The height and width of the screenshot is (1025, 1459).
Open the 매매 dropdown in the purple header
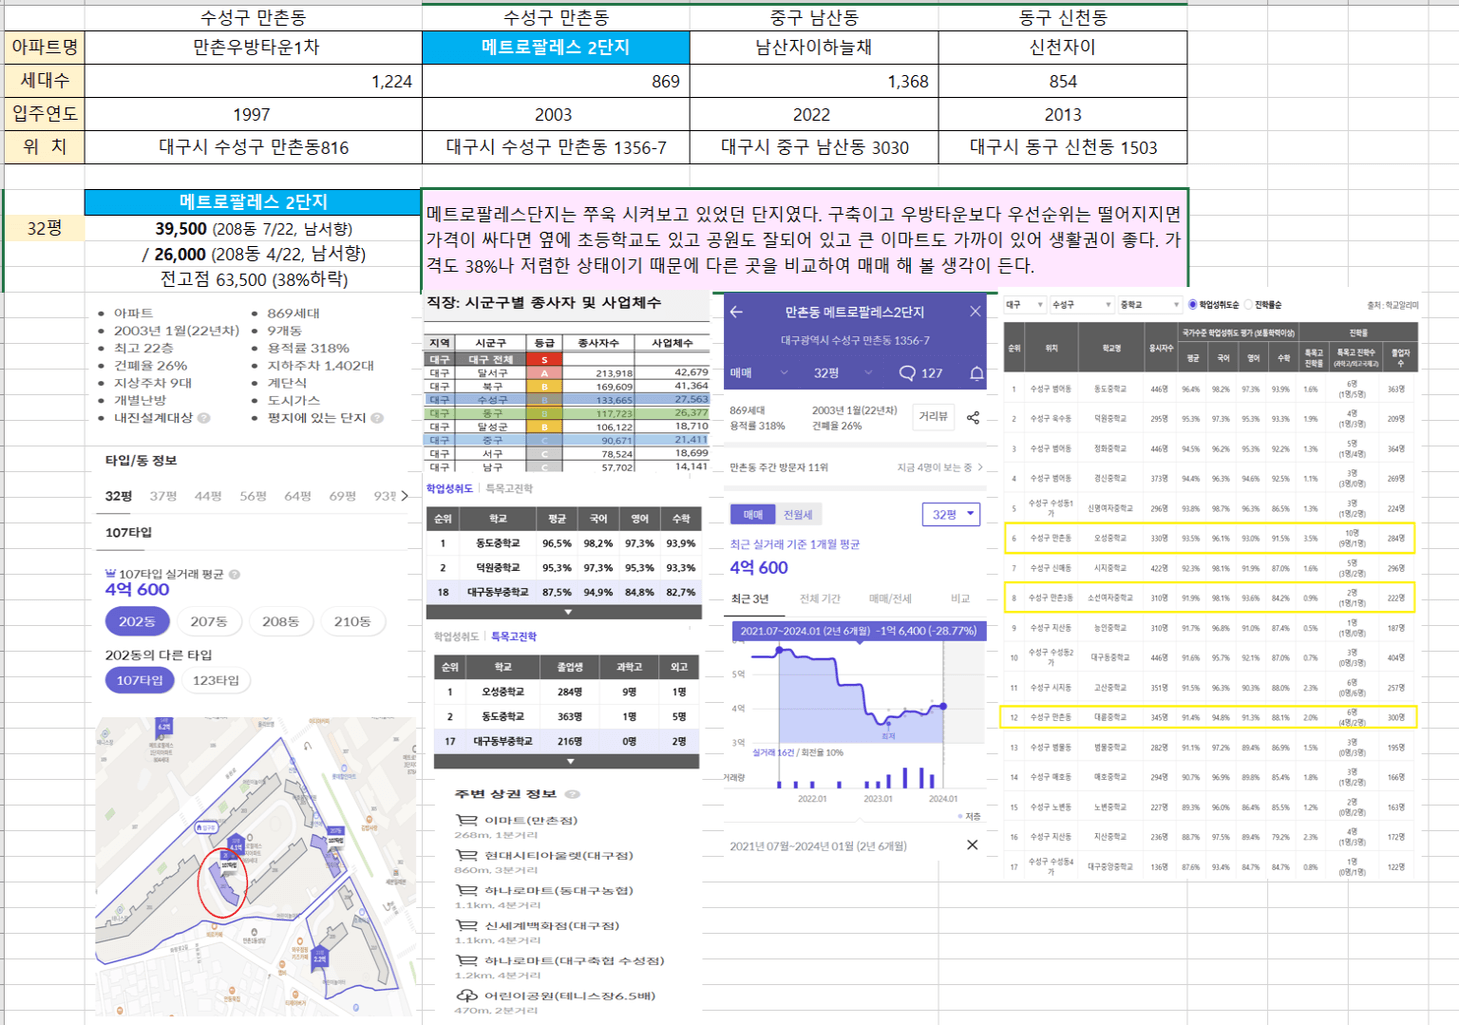(x=759, y=373)
